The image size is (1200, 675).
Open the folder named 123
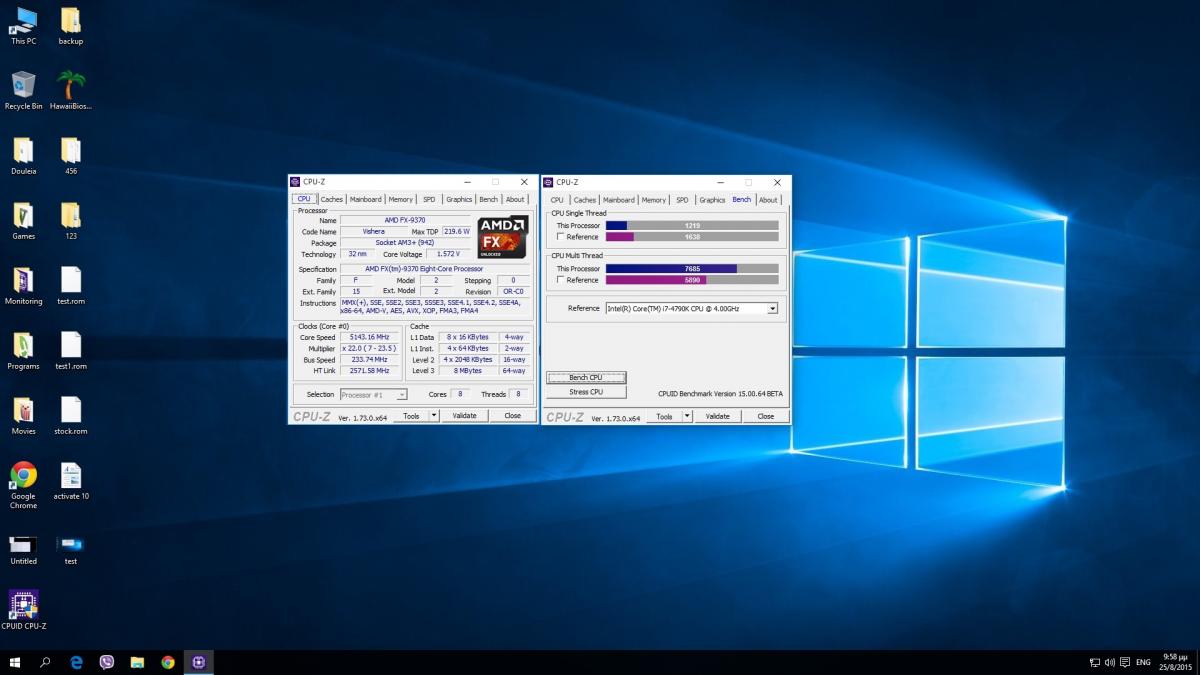tap(71, 222)
